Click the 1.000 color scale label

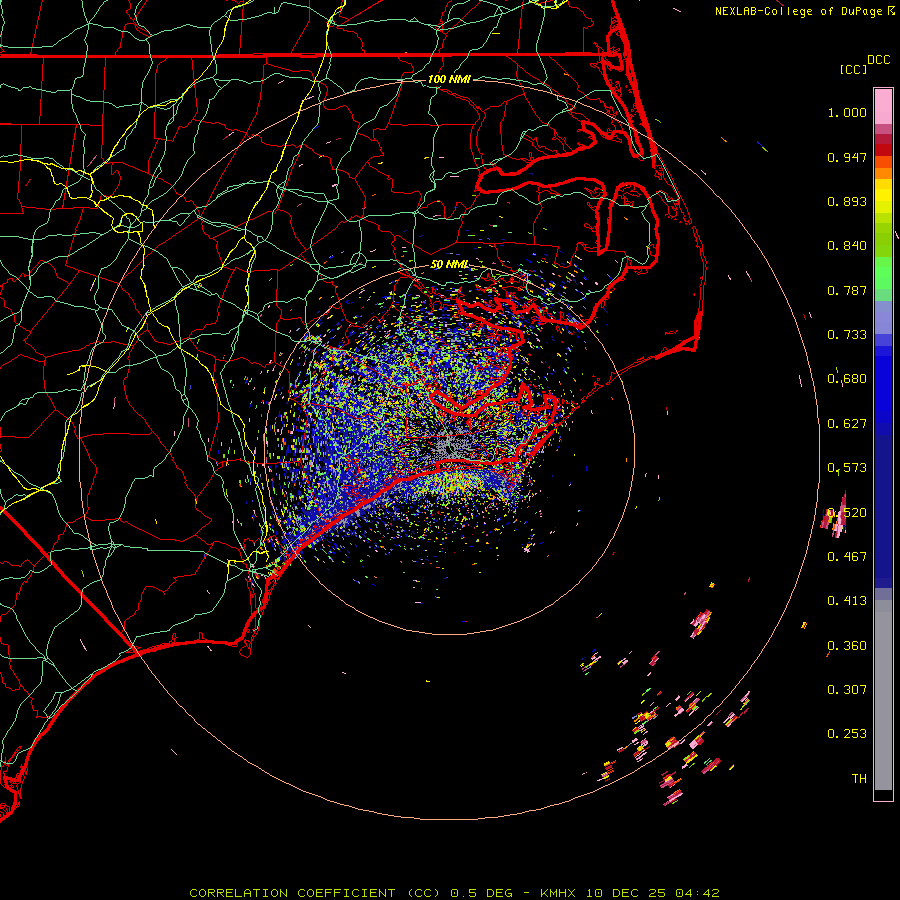click(847, 112)
